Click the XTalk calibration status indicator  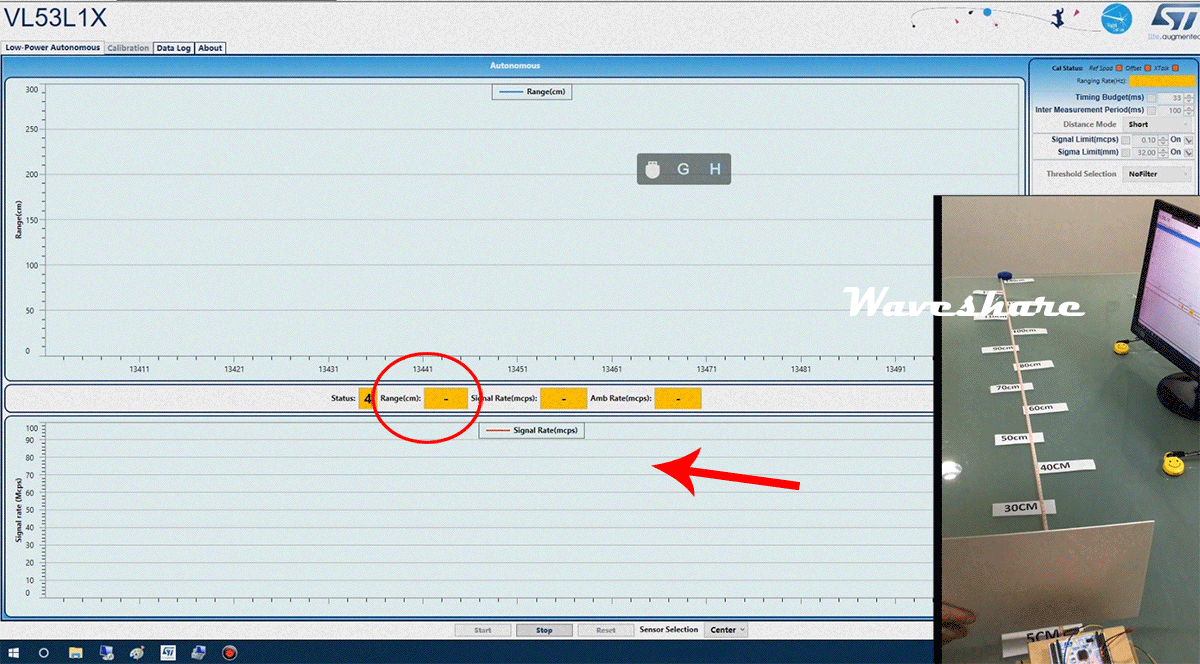[x=1175, y=68]
